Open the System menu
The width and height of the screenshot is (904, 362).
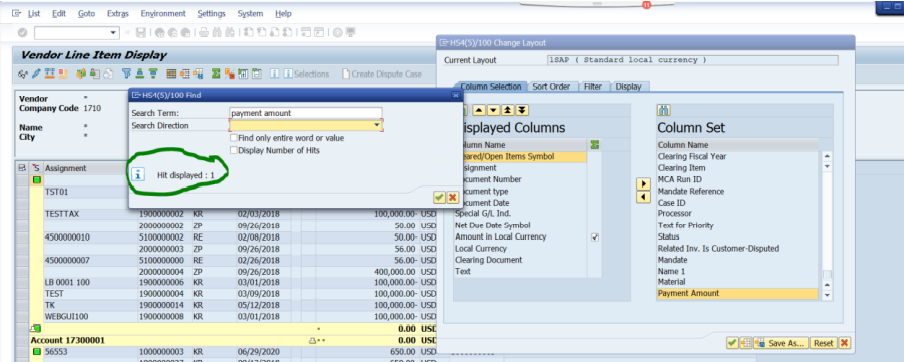coord(250,13)
